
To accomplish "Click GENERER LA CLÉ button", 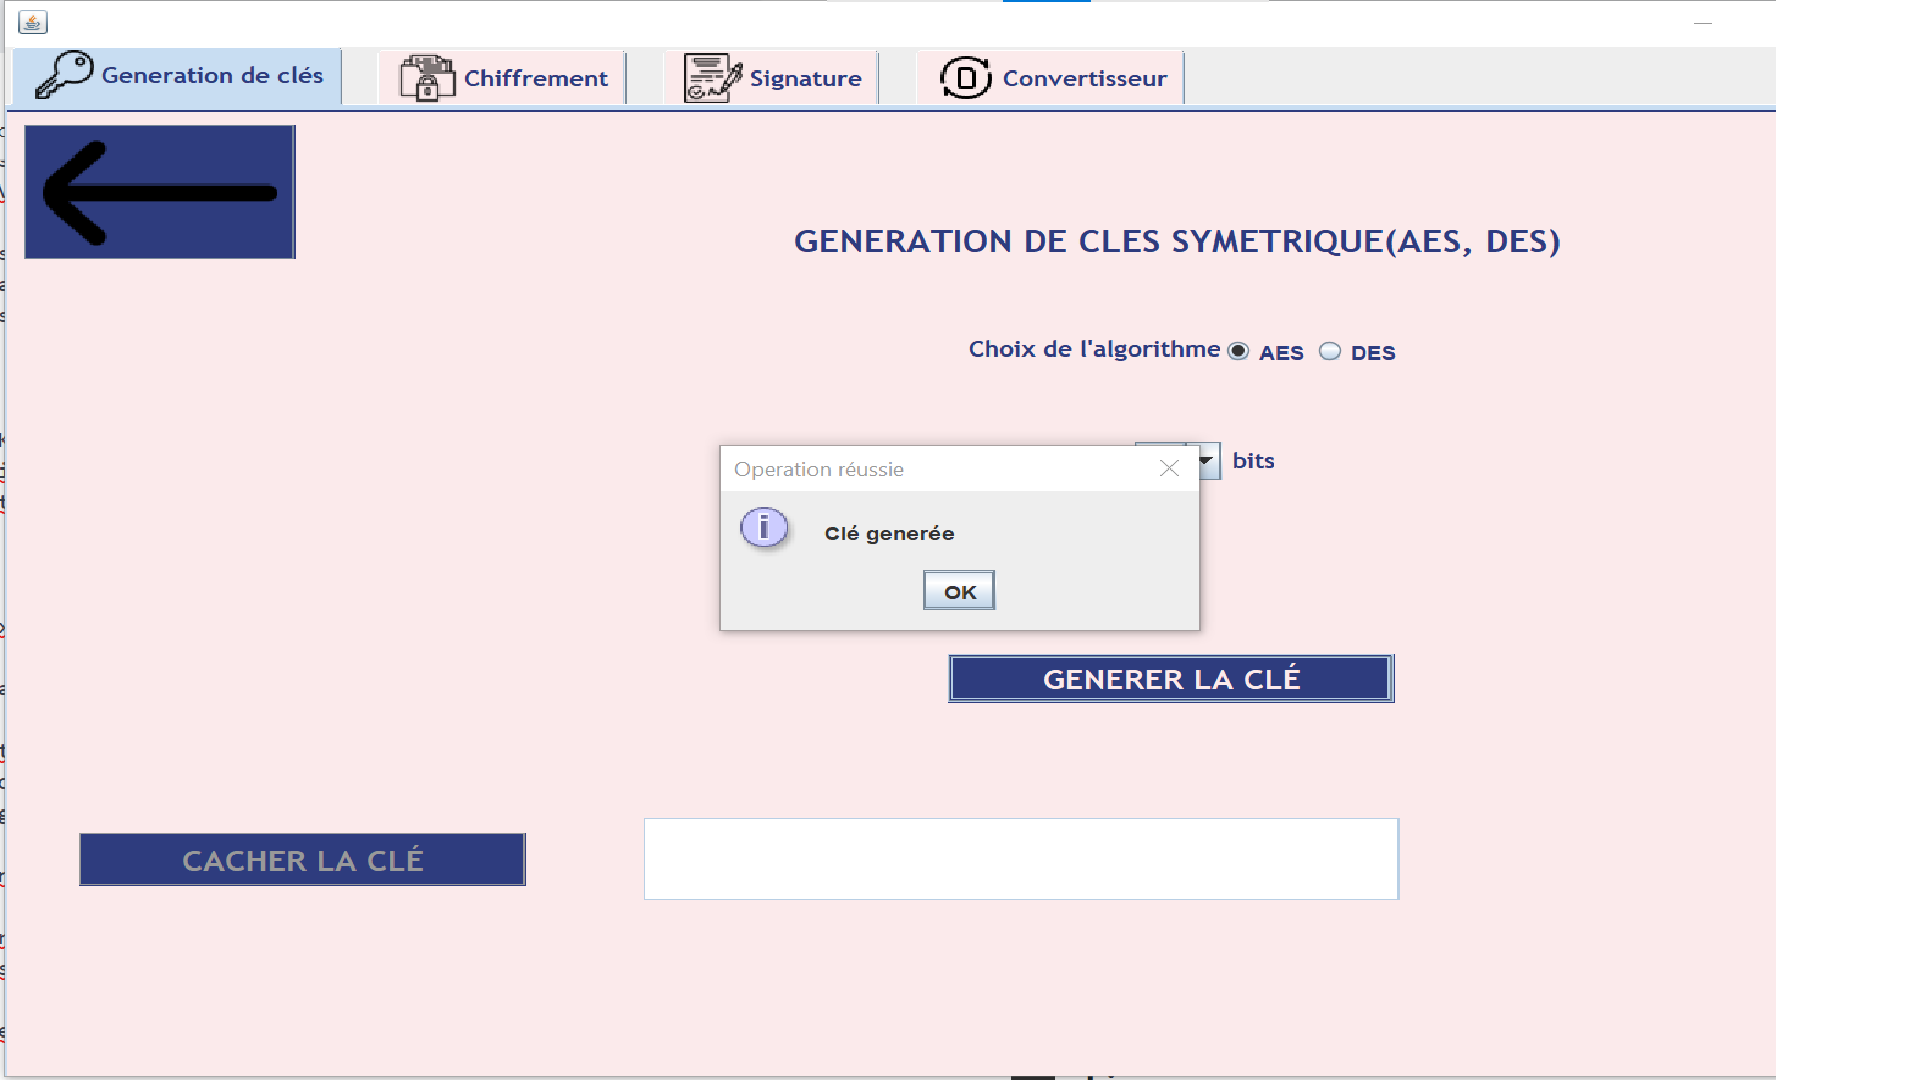I will pyautogui.click(x=1171, y=679).
